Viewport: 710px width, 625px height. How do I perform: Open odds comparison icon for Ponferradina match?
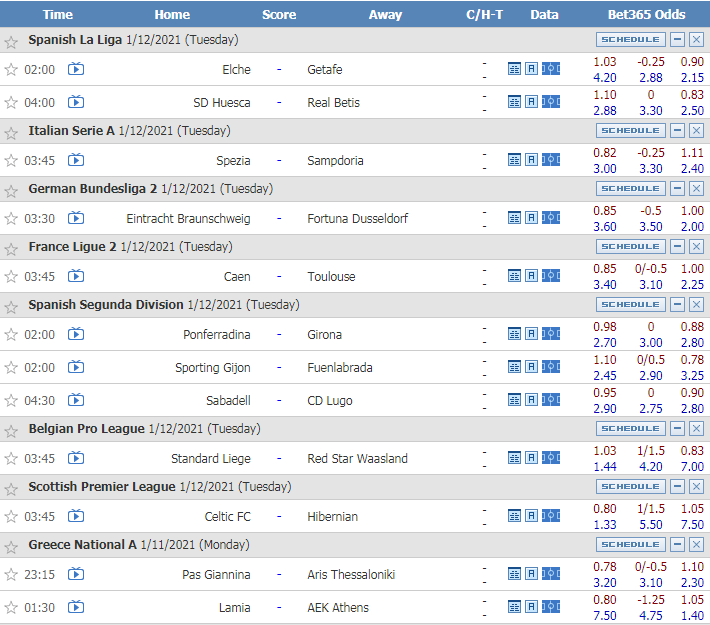coord(551,334)
